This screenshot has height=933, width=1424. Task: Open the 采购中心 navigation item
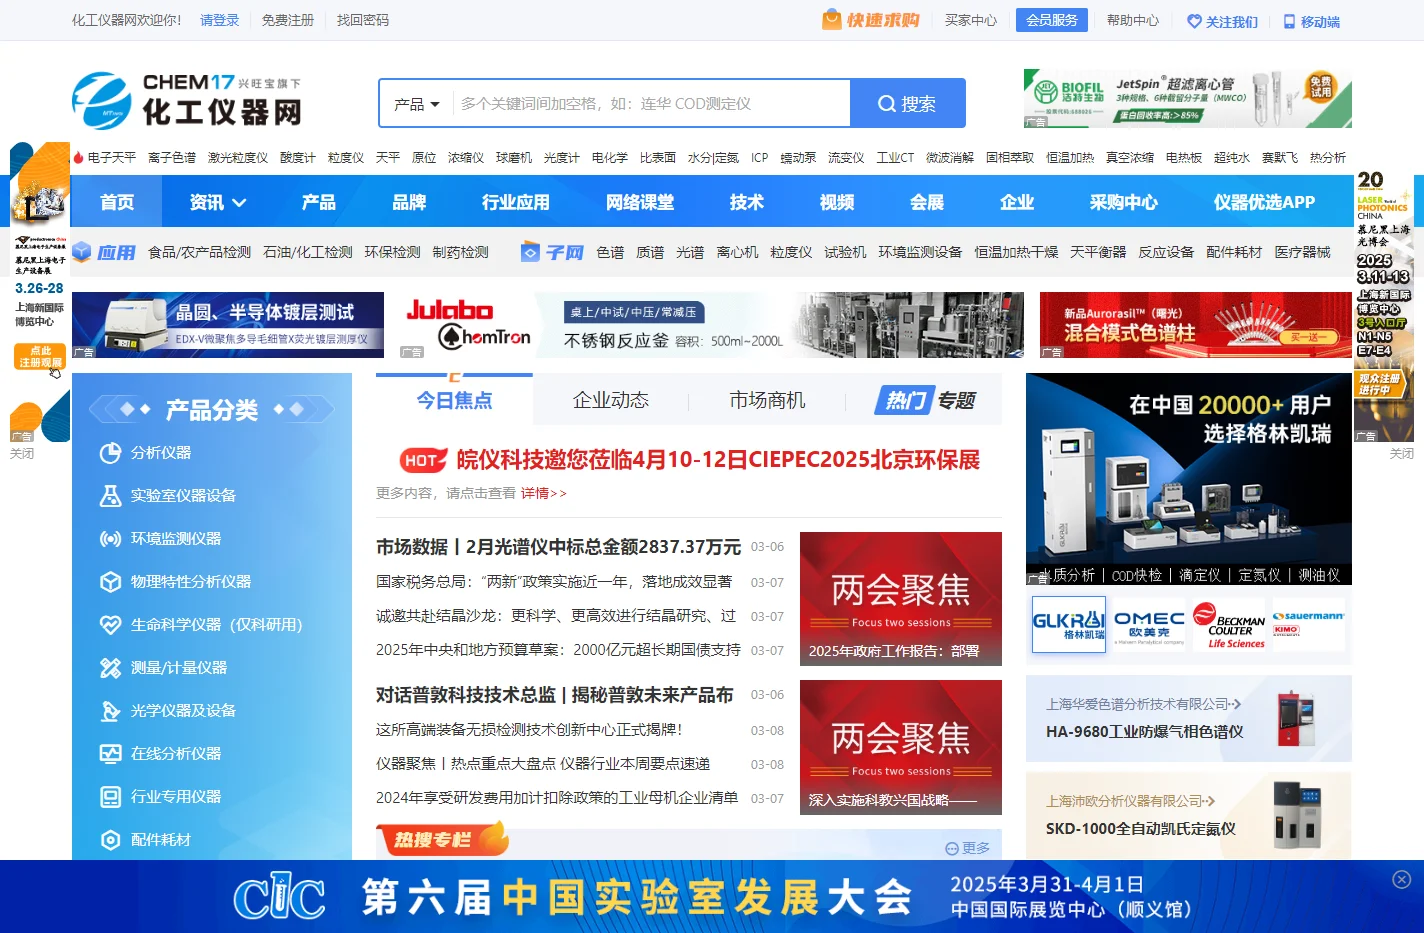pyautogui.click(x=1124, y=202)
